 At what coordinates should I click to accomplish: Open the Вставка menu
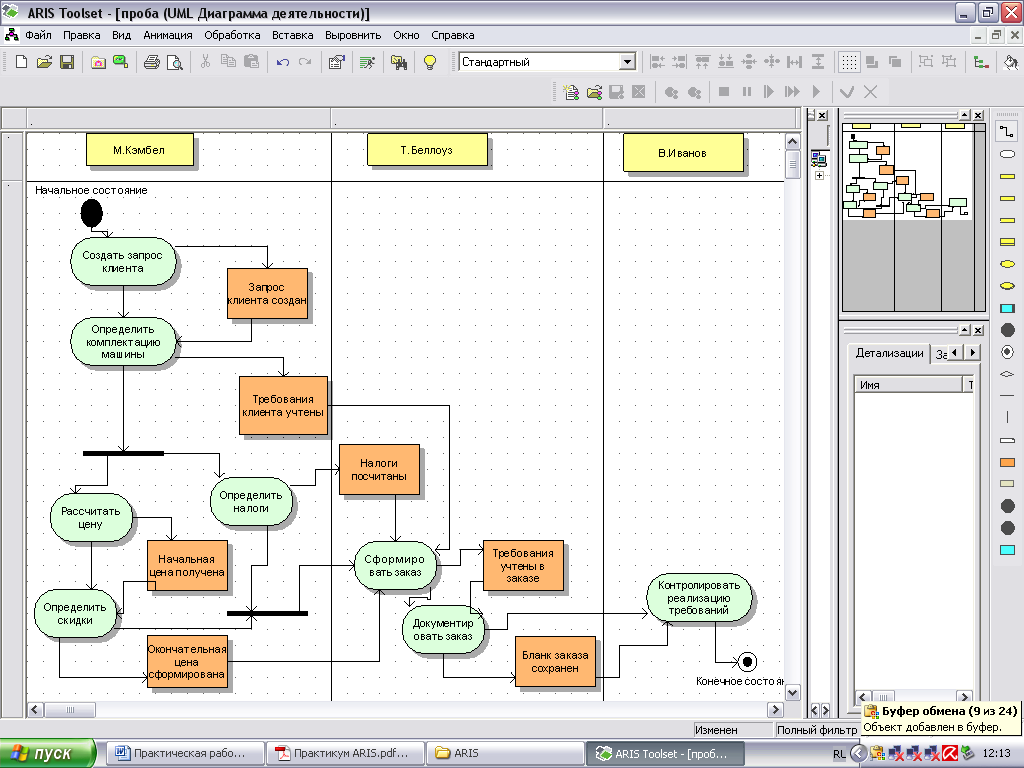(x=293, y=35)
